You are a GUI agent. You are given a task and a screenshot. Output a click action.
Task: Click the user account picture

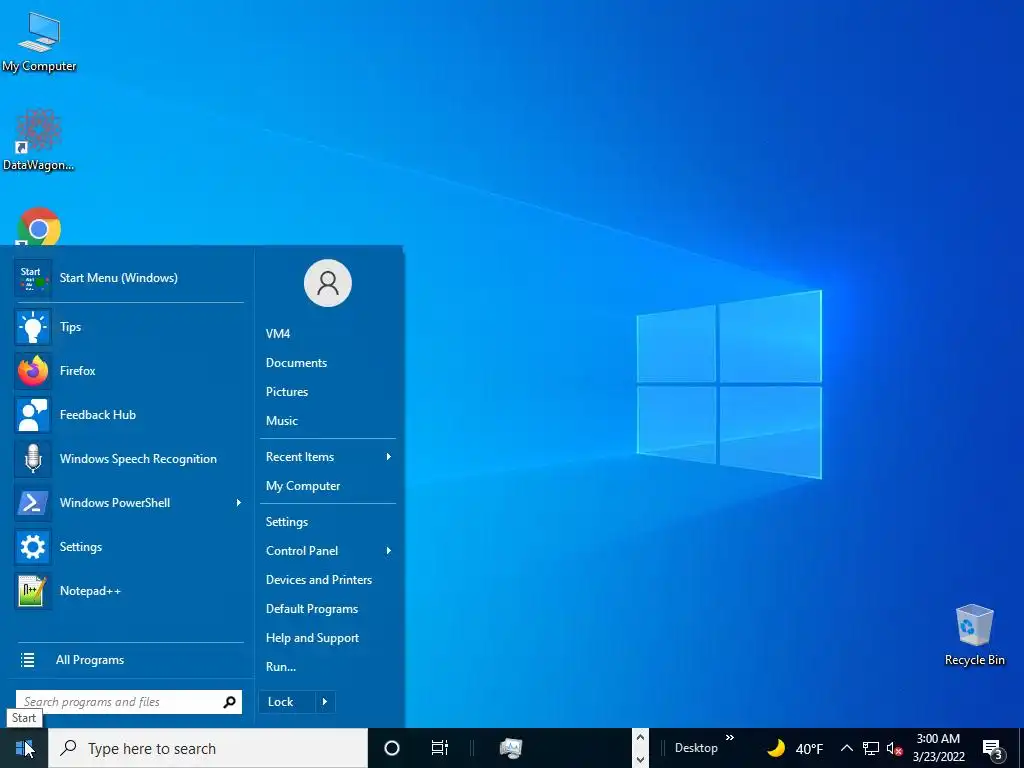(328, 283)
